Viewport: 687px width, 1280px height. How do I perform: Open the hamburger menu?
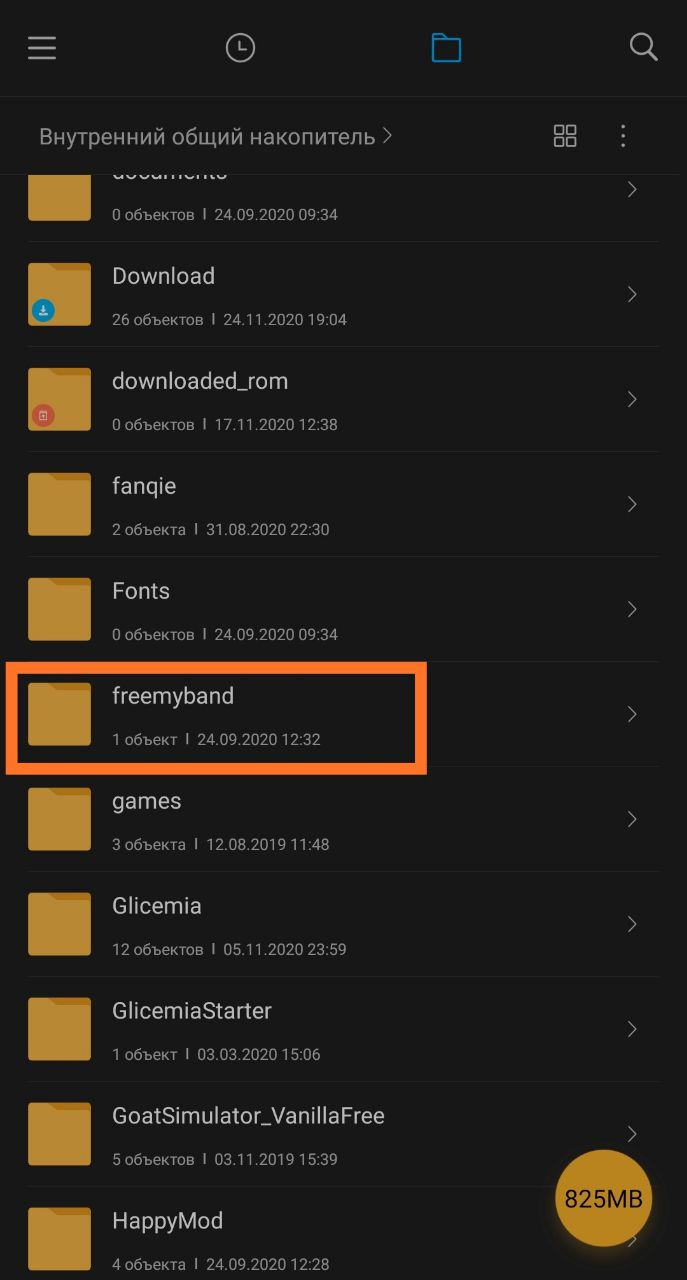42,47
